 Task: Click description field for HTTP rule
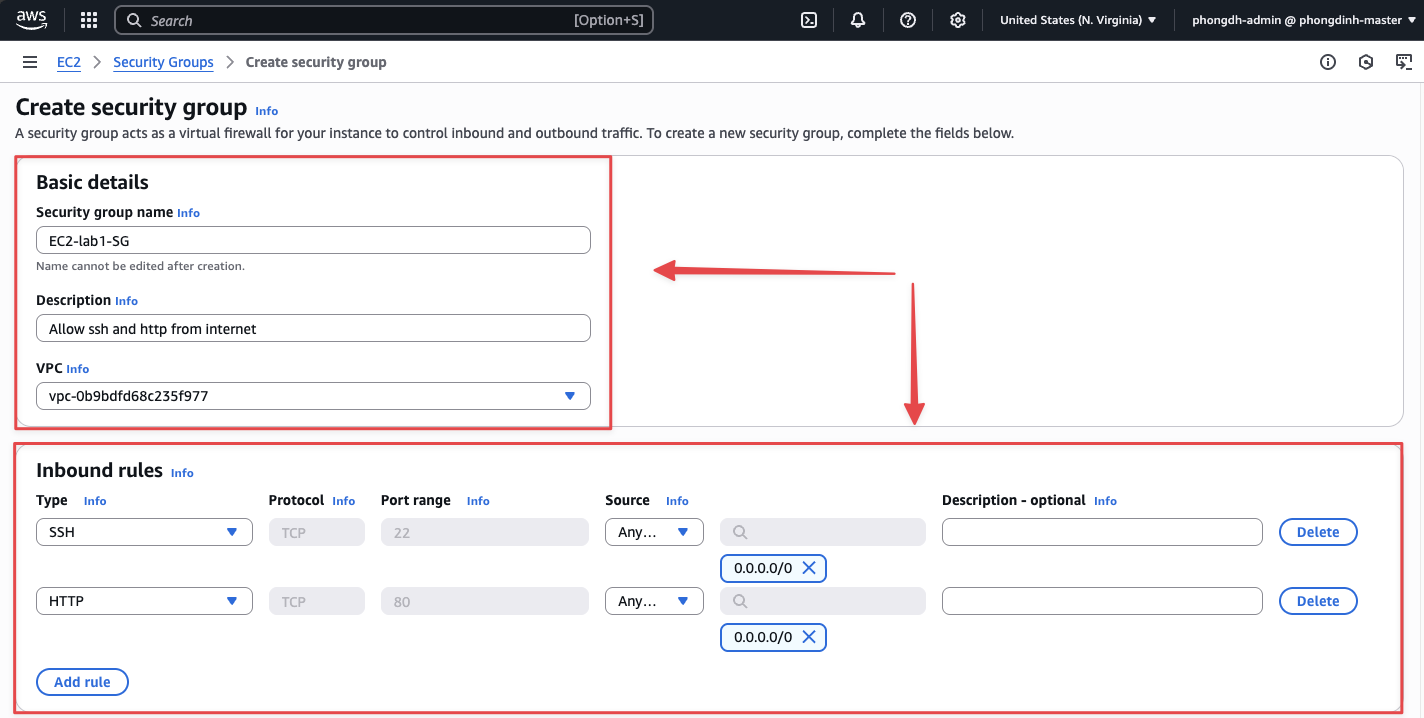(1102, 601)
